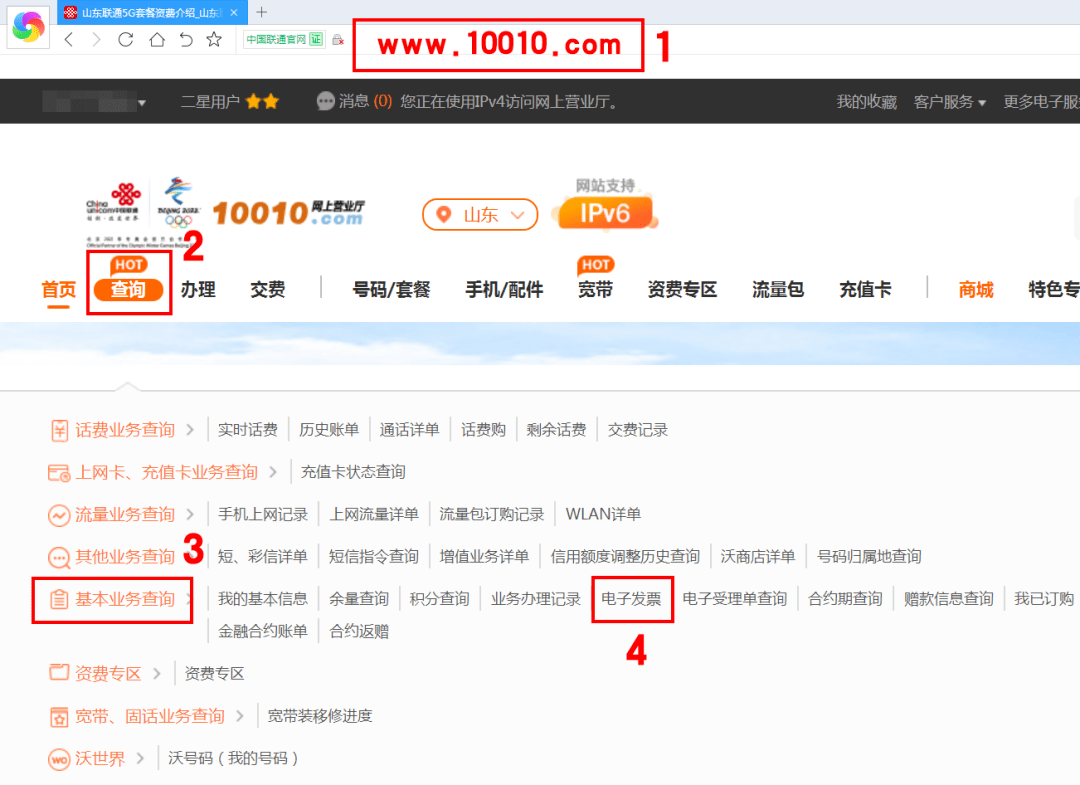
Task: Click the browser forward arrow
Action: [96, 40]
